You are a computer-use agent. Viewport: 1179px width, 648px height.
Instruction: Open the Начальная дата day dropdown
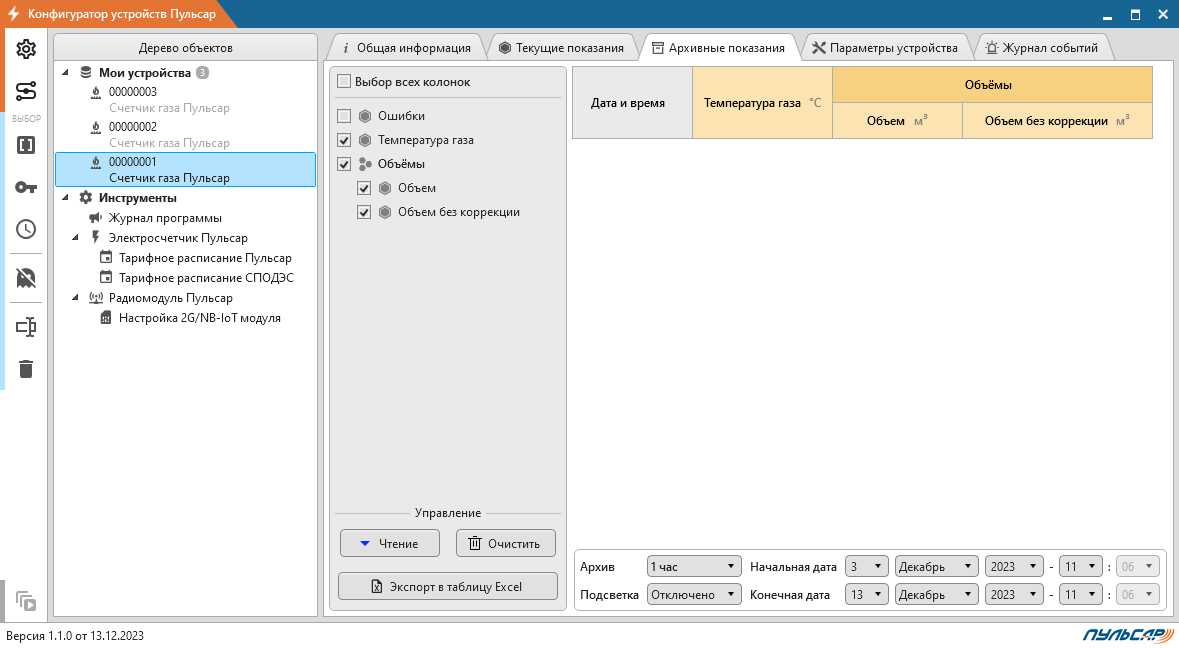(x=867, y=567)
